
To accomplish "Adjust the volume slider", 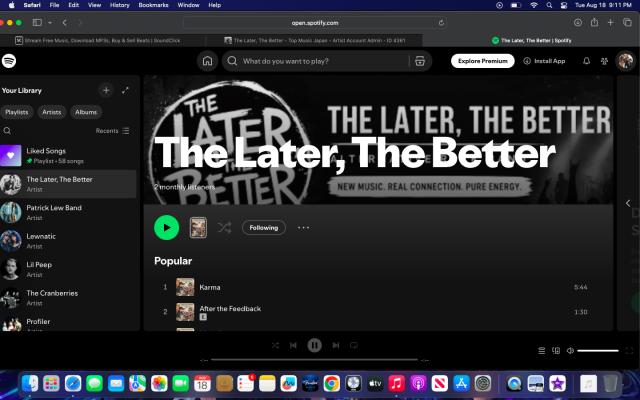I will (x=598, y=351).
